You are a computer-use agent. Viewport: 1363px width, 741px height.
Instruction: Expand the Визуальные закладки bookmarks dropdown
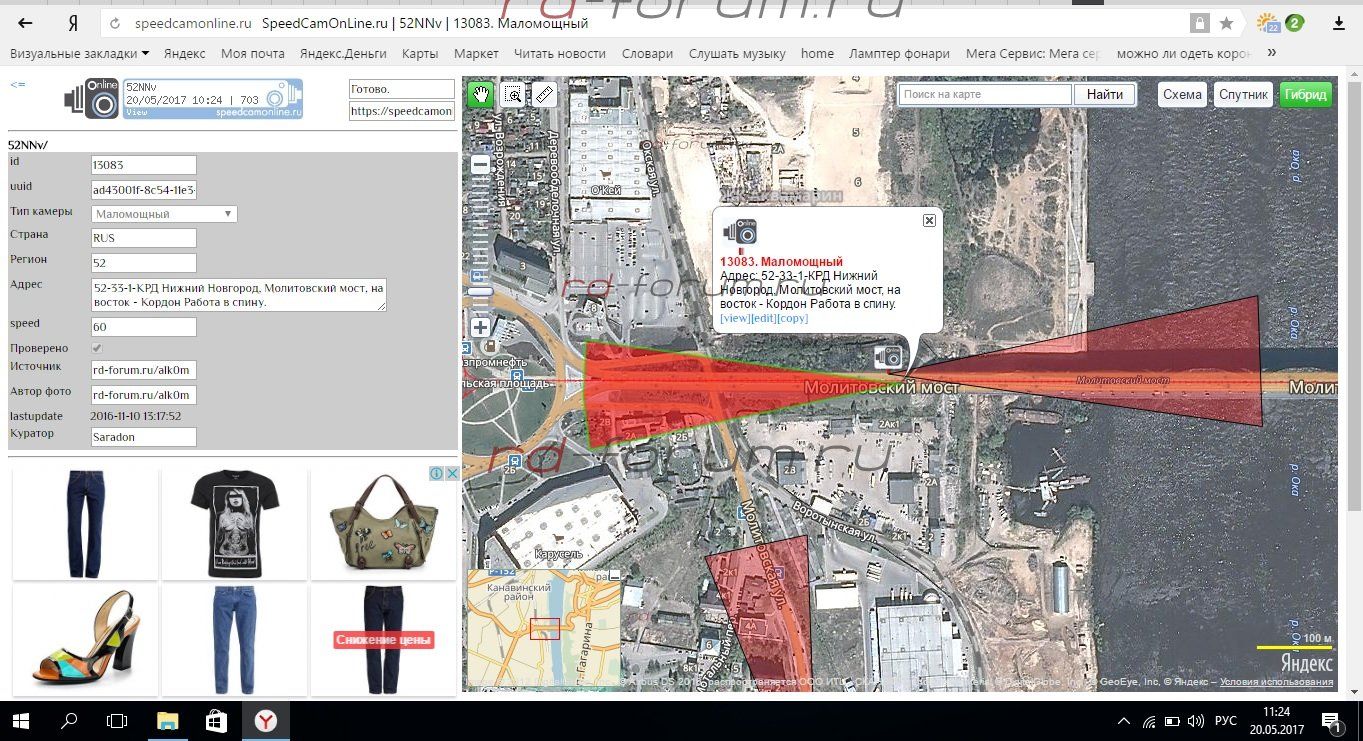click(79, 53)
